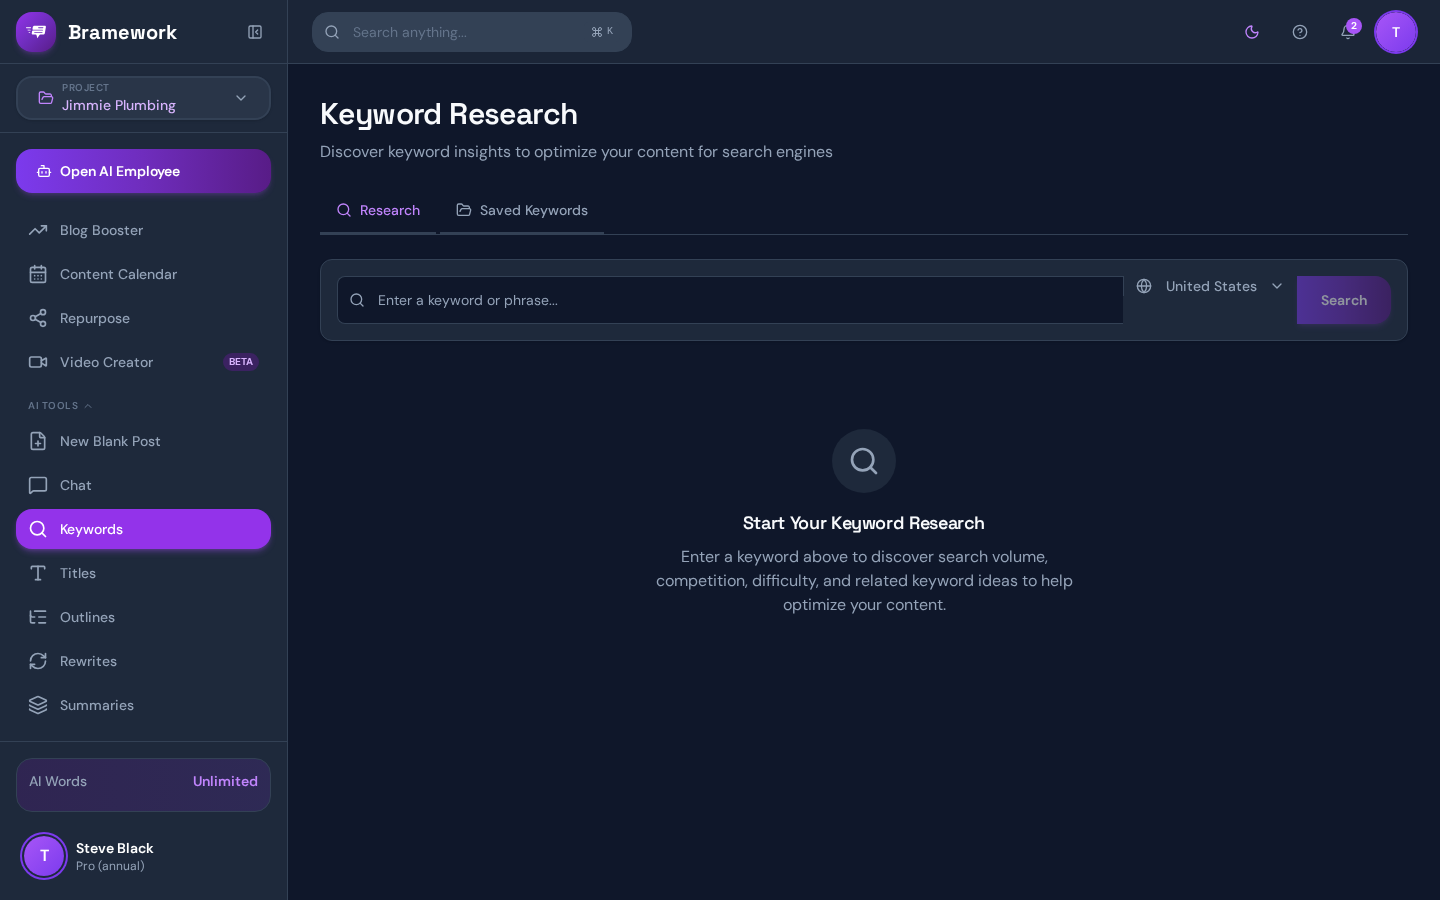
Task: Click the keyword or phrase input field
Action: coord(730,300)
